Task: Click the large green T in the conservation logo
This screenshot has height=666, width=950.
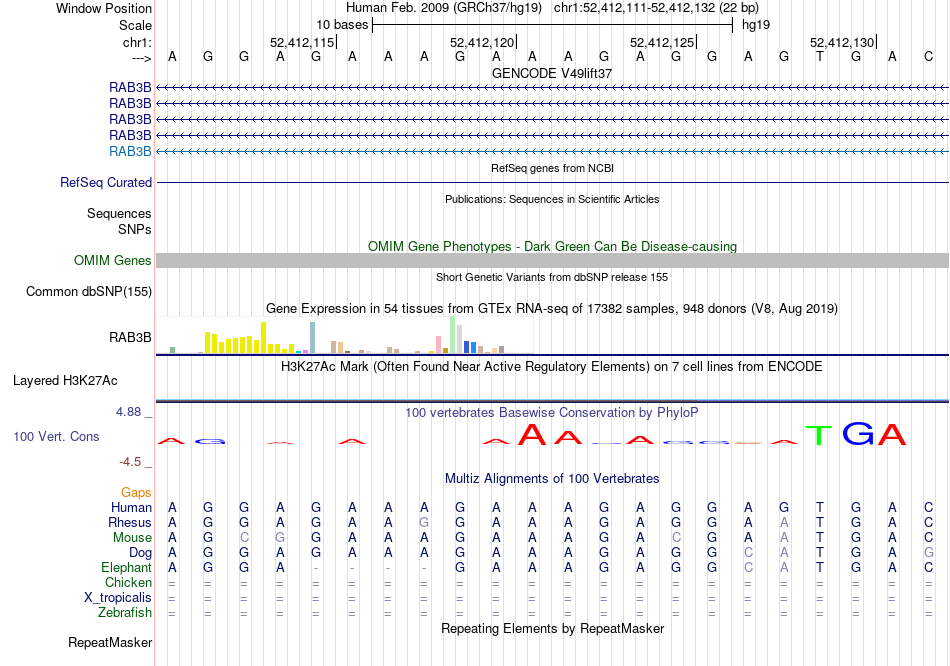Action: tap(819, 435)
